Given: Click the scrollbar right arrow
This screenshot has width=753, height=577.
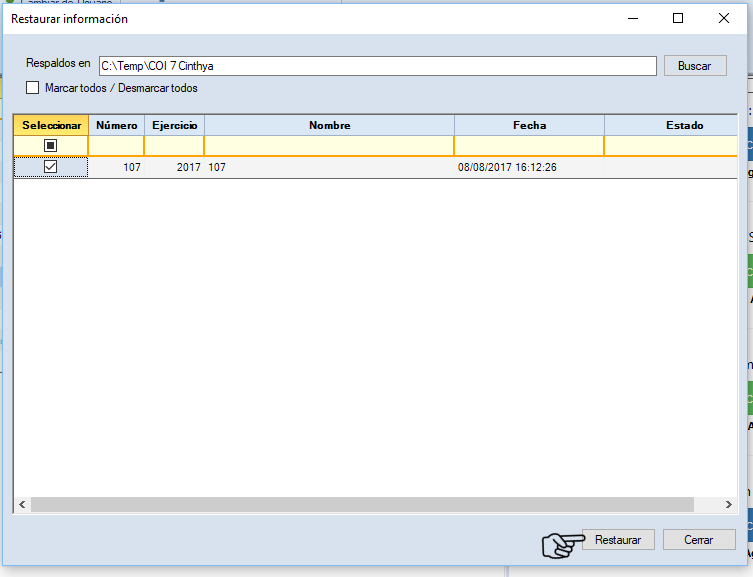Looking at the screenshot, I should pyautogui.click(x=729, y=505).
